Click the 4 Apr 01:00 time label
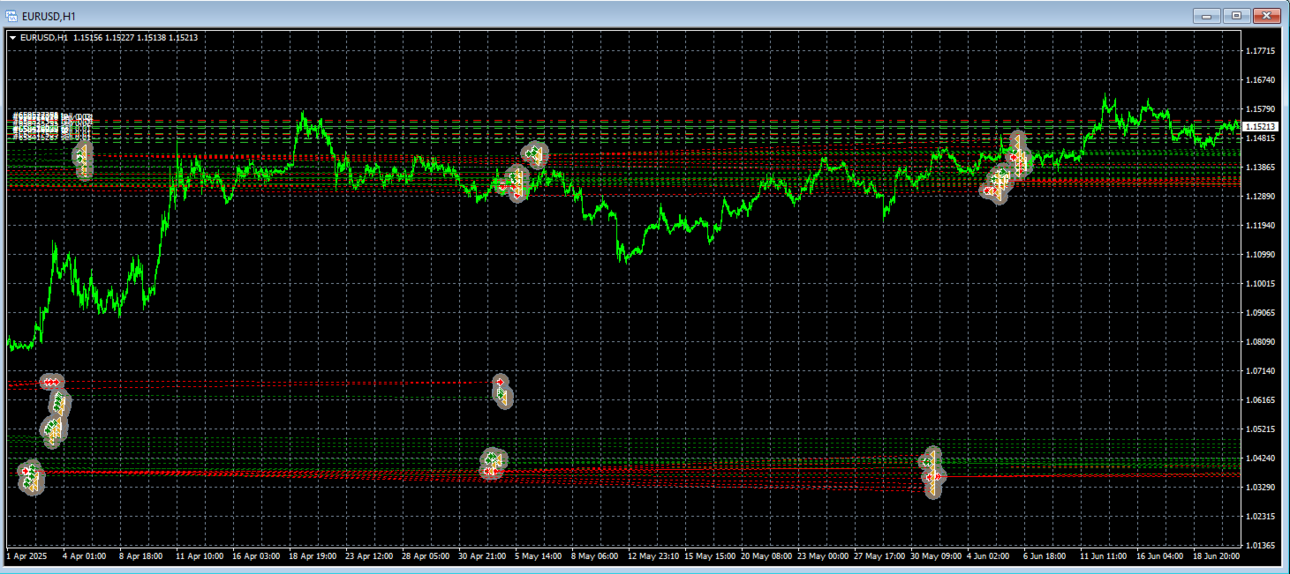 84,555
